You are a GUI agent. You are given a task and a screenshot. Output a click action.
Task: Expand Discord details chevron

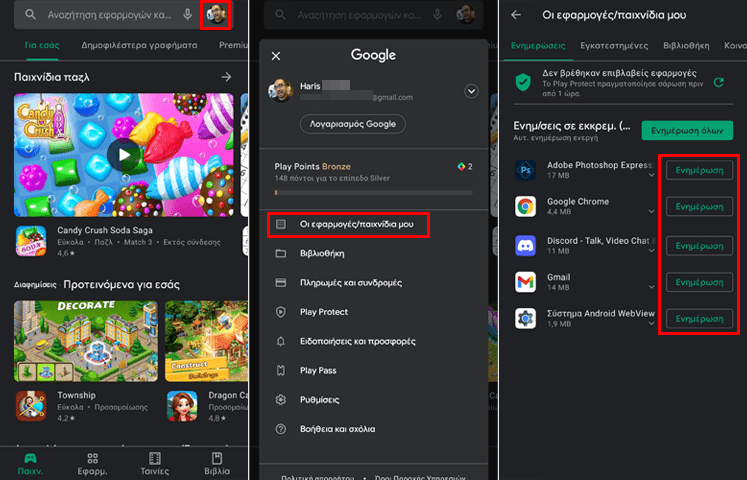coord(651,251)
